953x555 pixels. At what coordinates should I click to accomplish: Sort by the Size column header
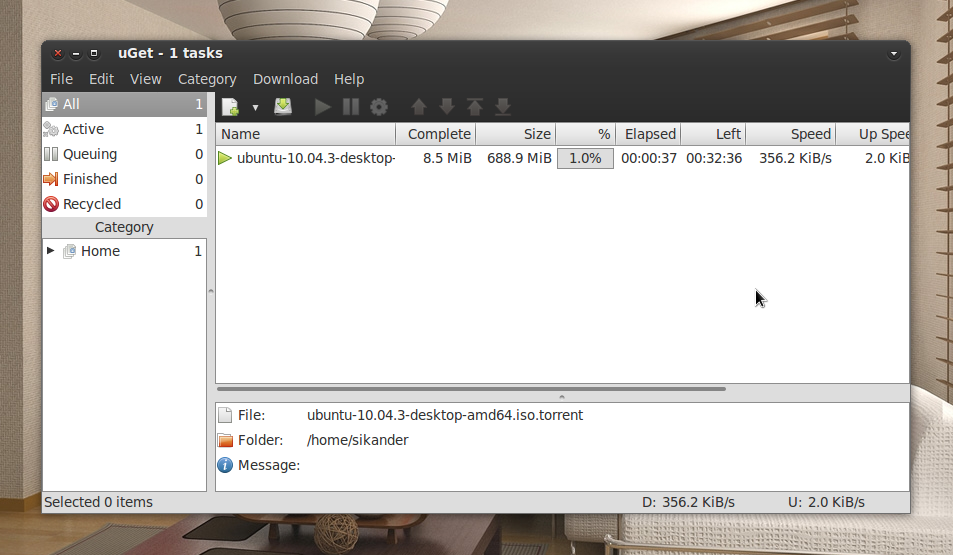click(515, 134)
